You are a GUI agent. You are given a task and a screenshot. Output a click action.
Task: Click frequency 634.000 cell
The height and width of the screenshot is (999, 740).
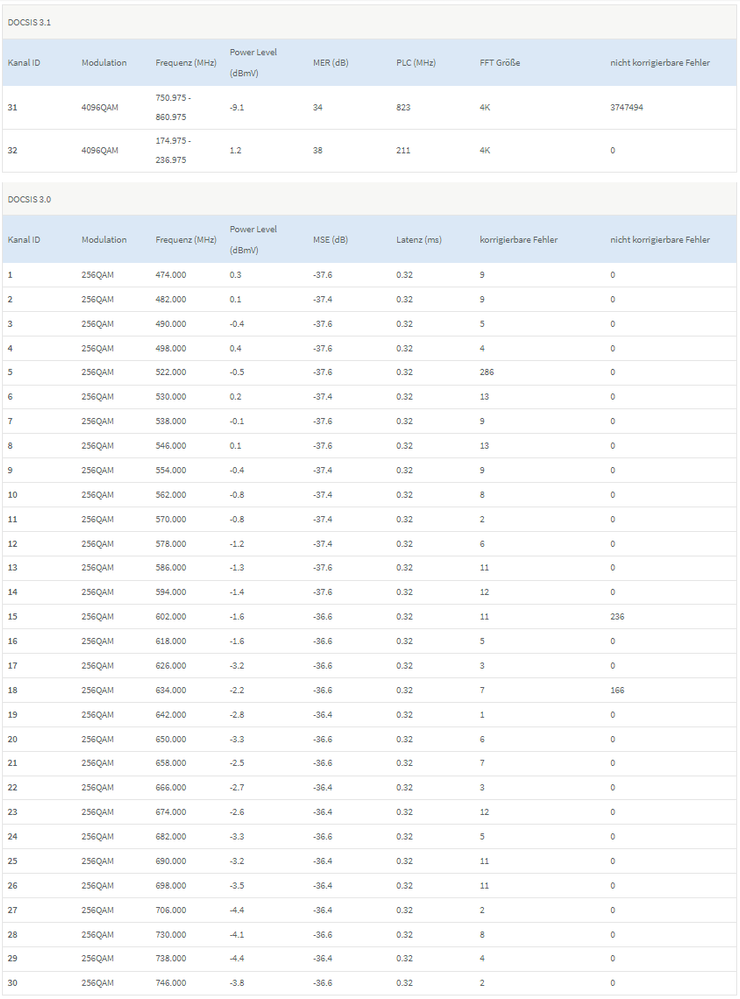pos(171,690)
